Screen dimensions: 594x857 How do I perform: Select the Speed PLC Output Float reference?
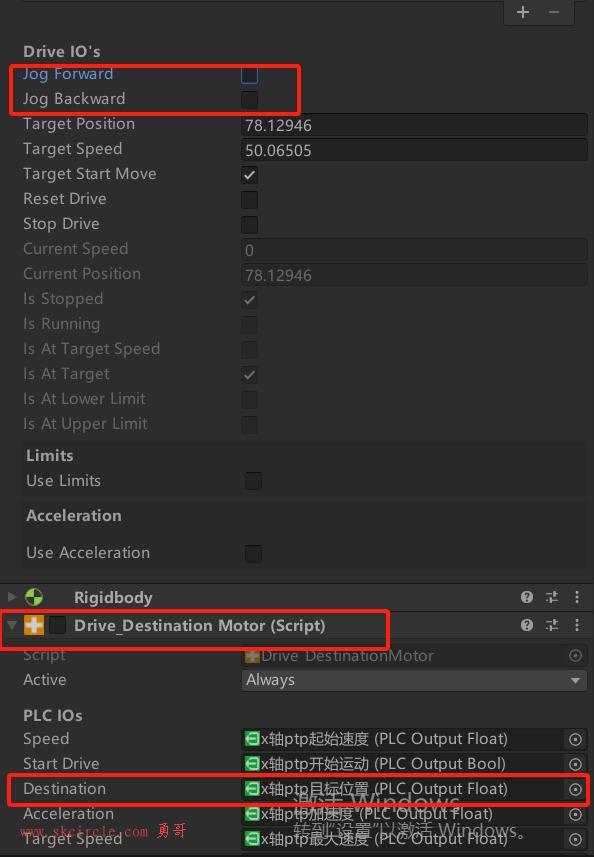(x=402, y=739)
